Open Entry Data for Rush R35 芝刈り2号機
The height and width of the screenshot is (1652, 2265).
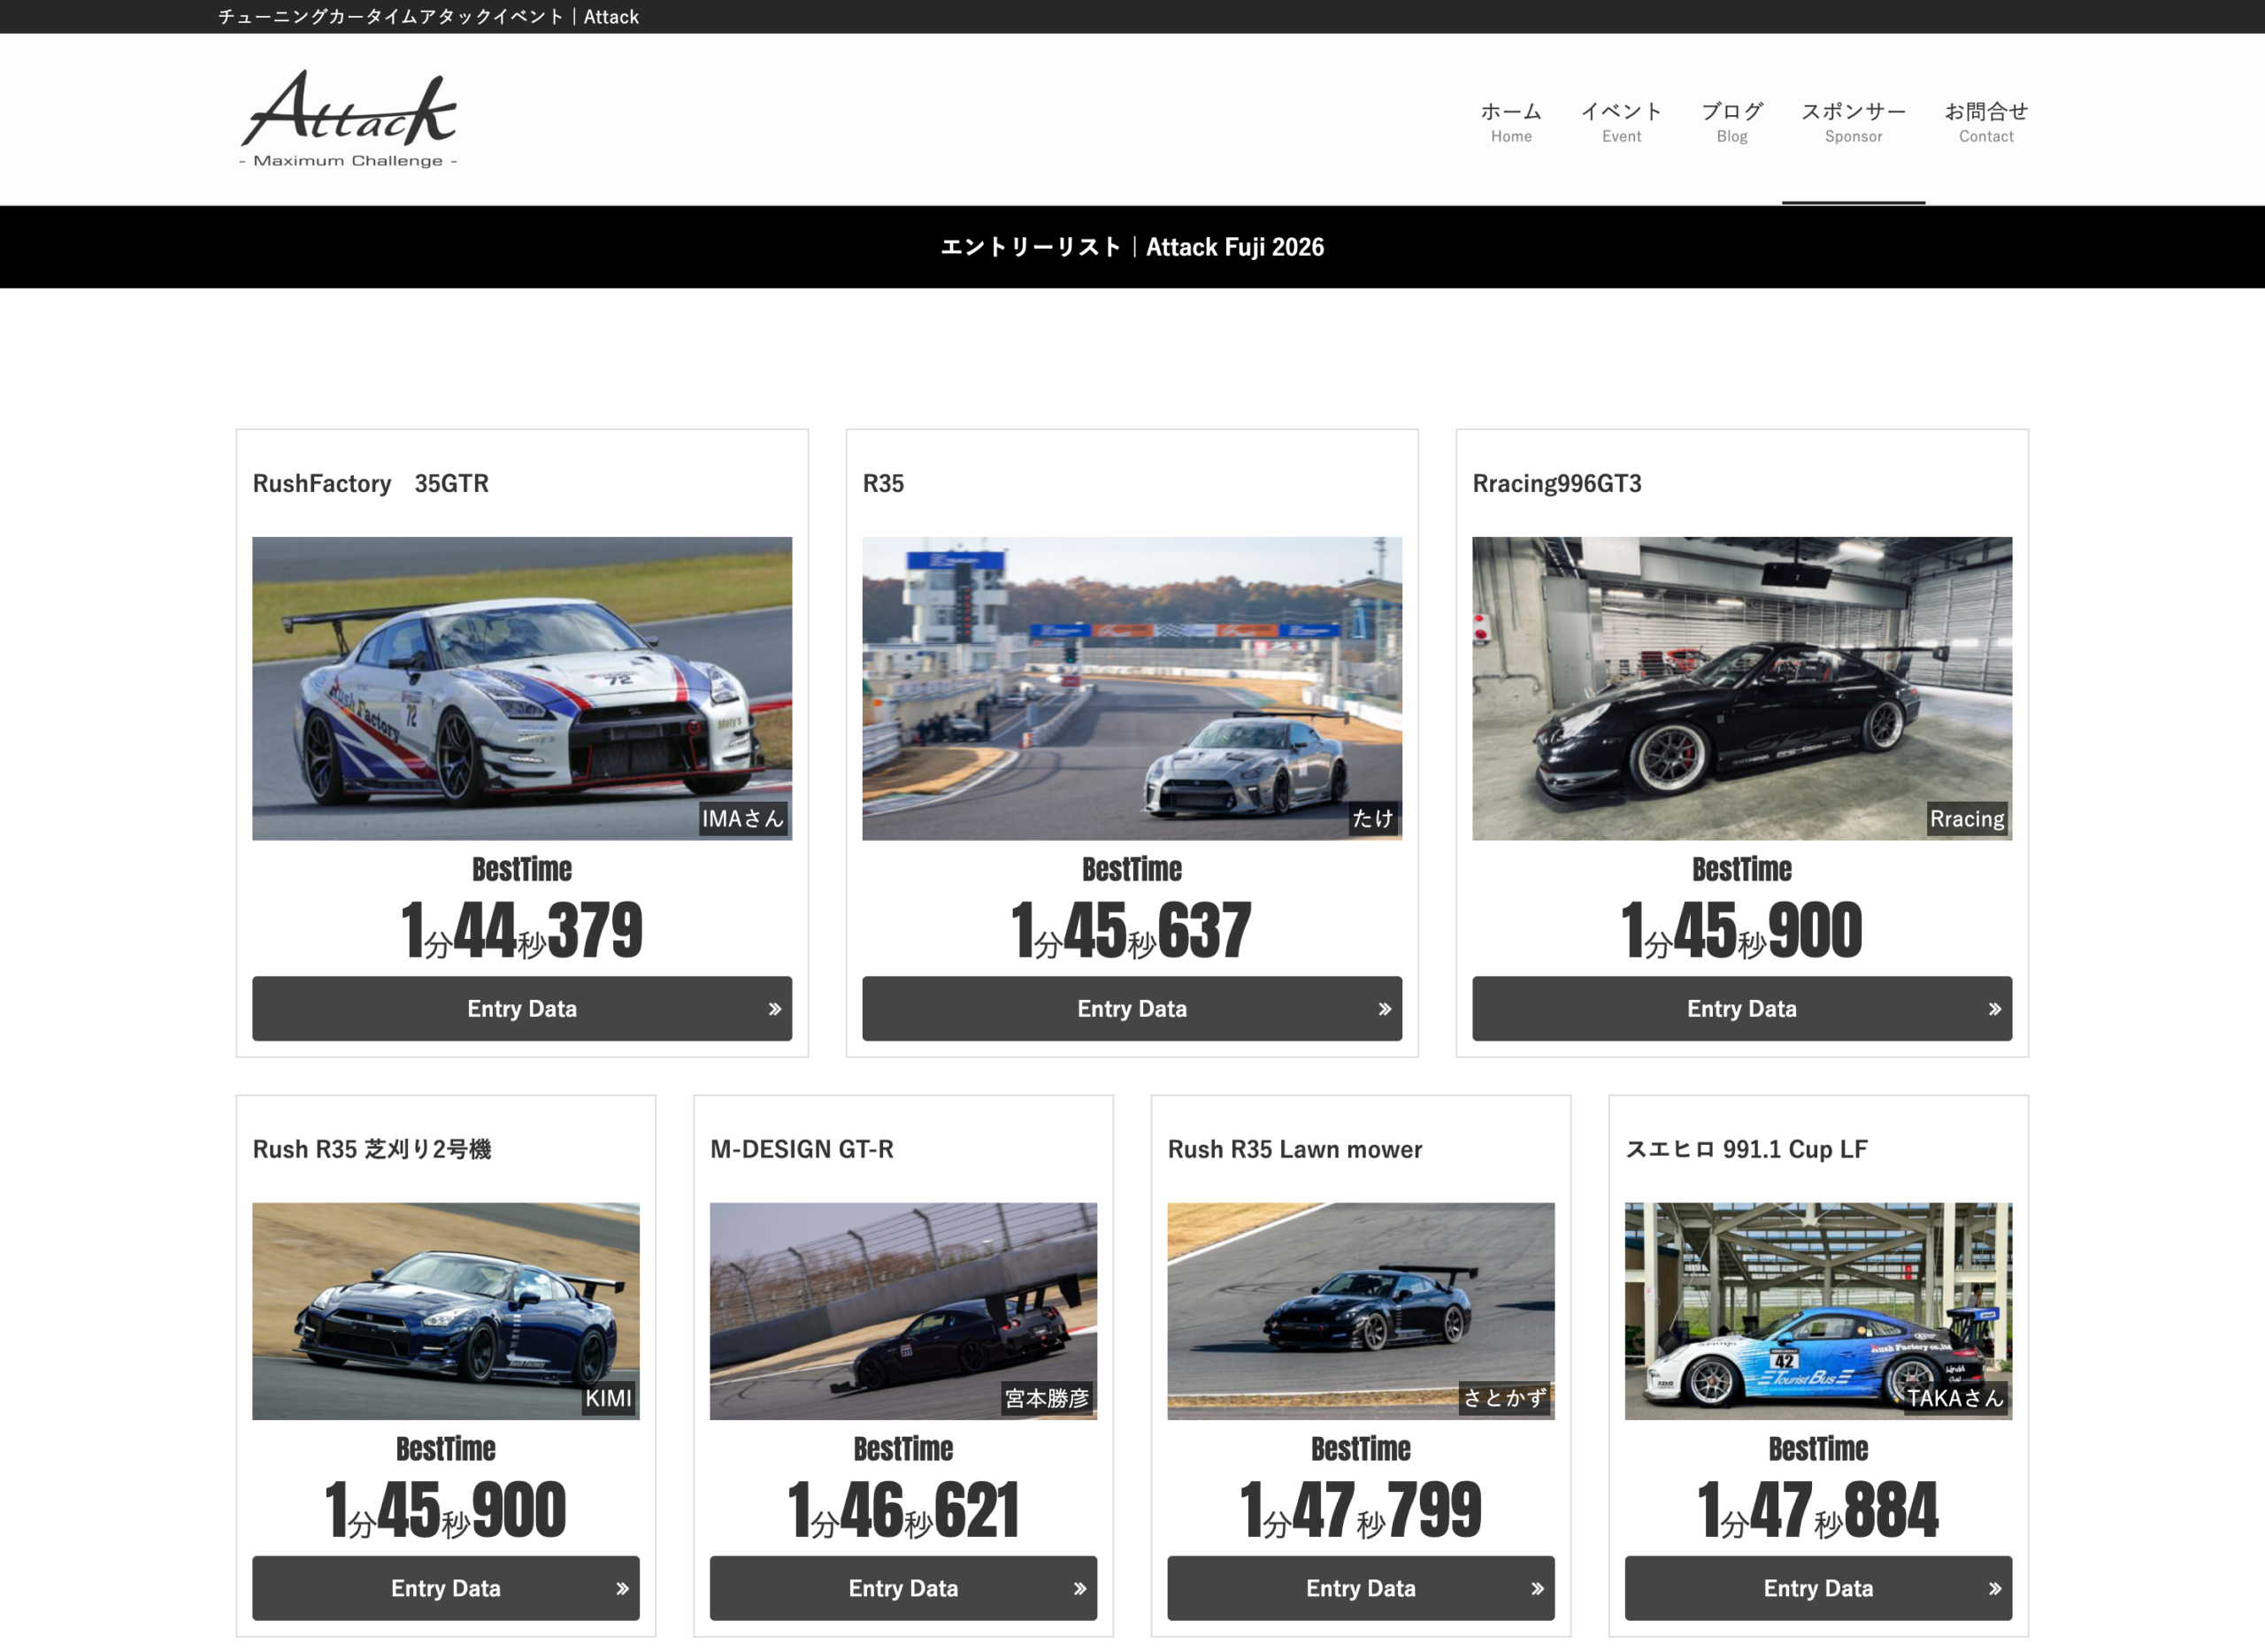445,1588
